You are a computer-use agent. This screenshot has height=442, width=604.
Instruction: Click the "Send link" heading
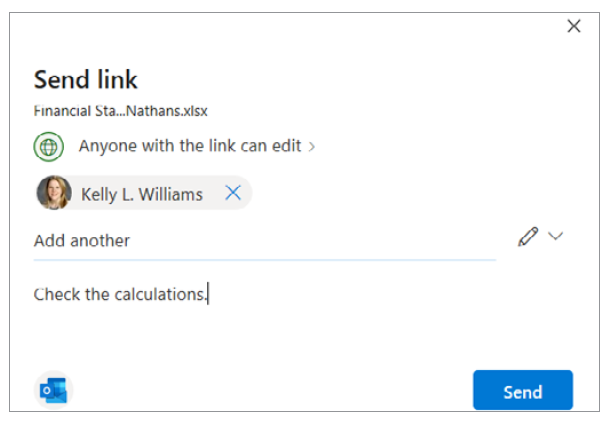pos(86,79)
